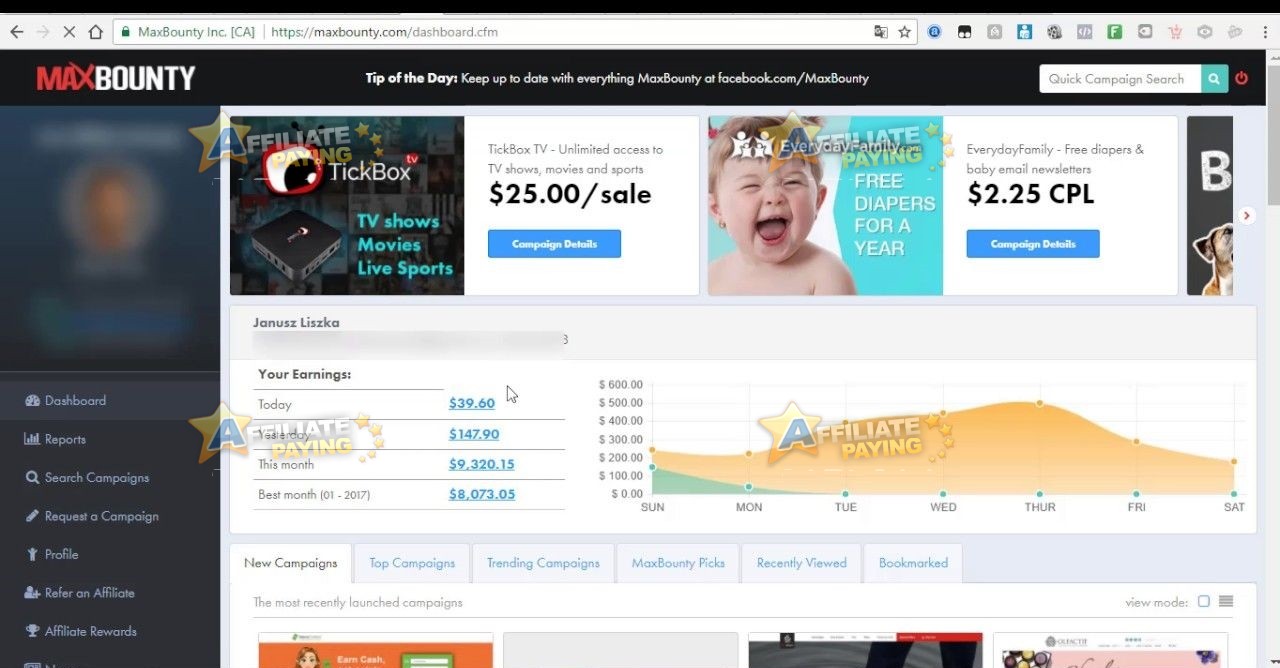Click the Profile person icon in sidebar
1280x668 pixels.
point(32,554)
